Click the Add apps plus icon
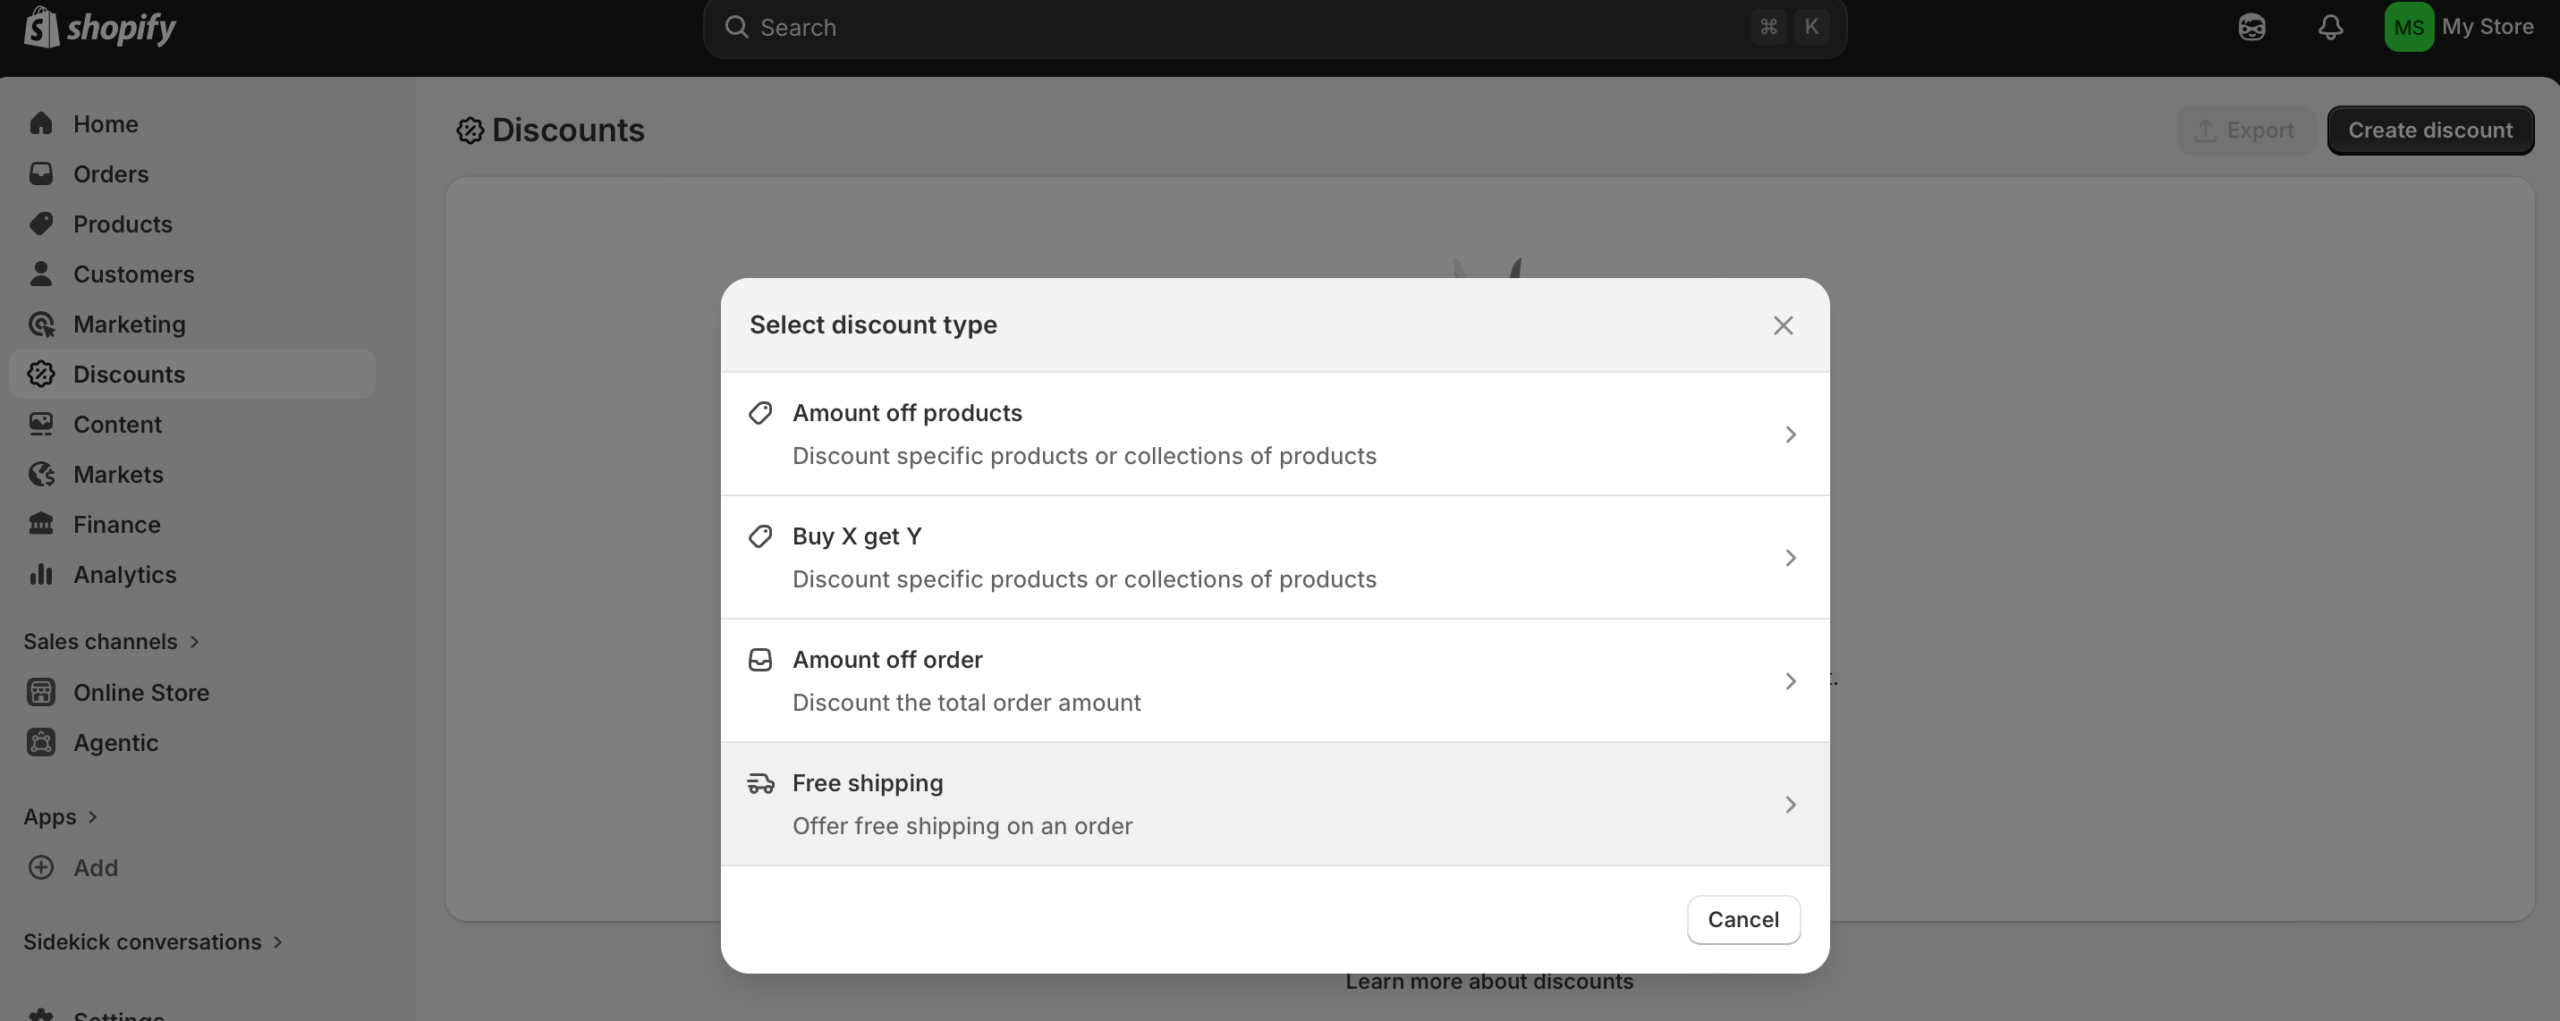The image size is (2560, 1021). [x=41, y=867]
